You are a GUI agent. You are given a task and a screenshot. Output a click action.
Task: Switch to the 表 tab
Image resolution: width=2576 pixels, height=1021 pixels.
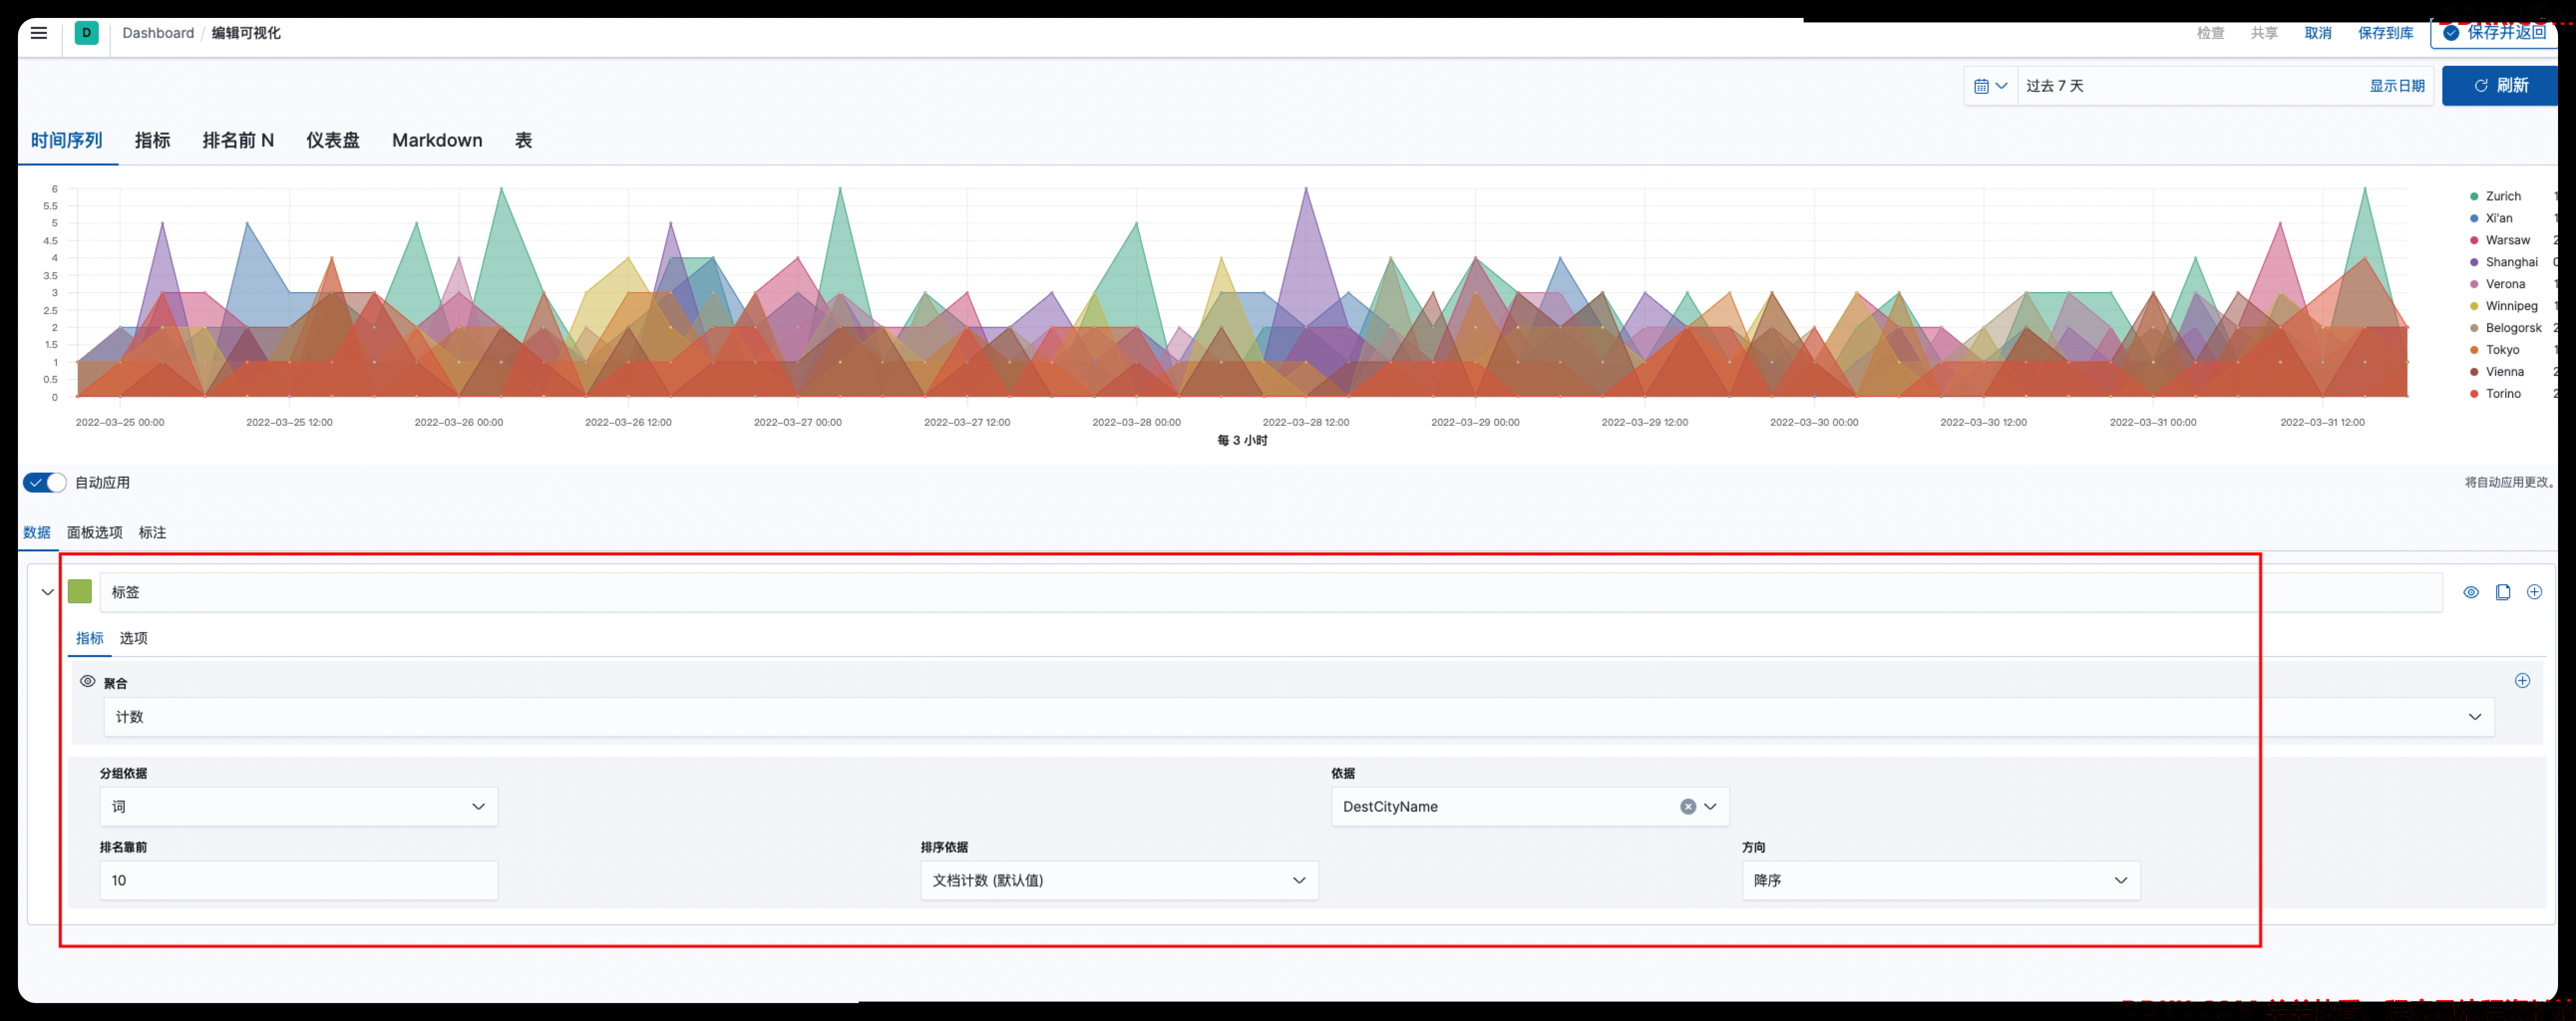[523, 141]
